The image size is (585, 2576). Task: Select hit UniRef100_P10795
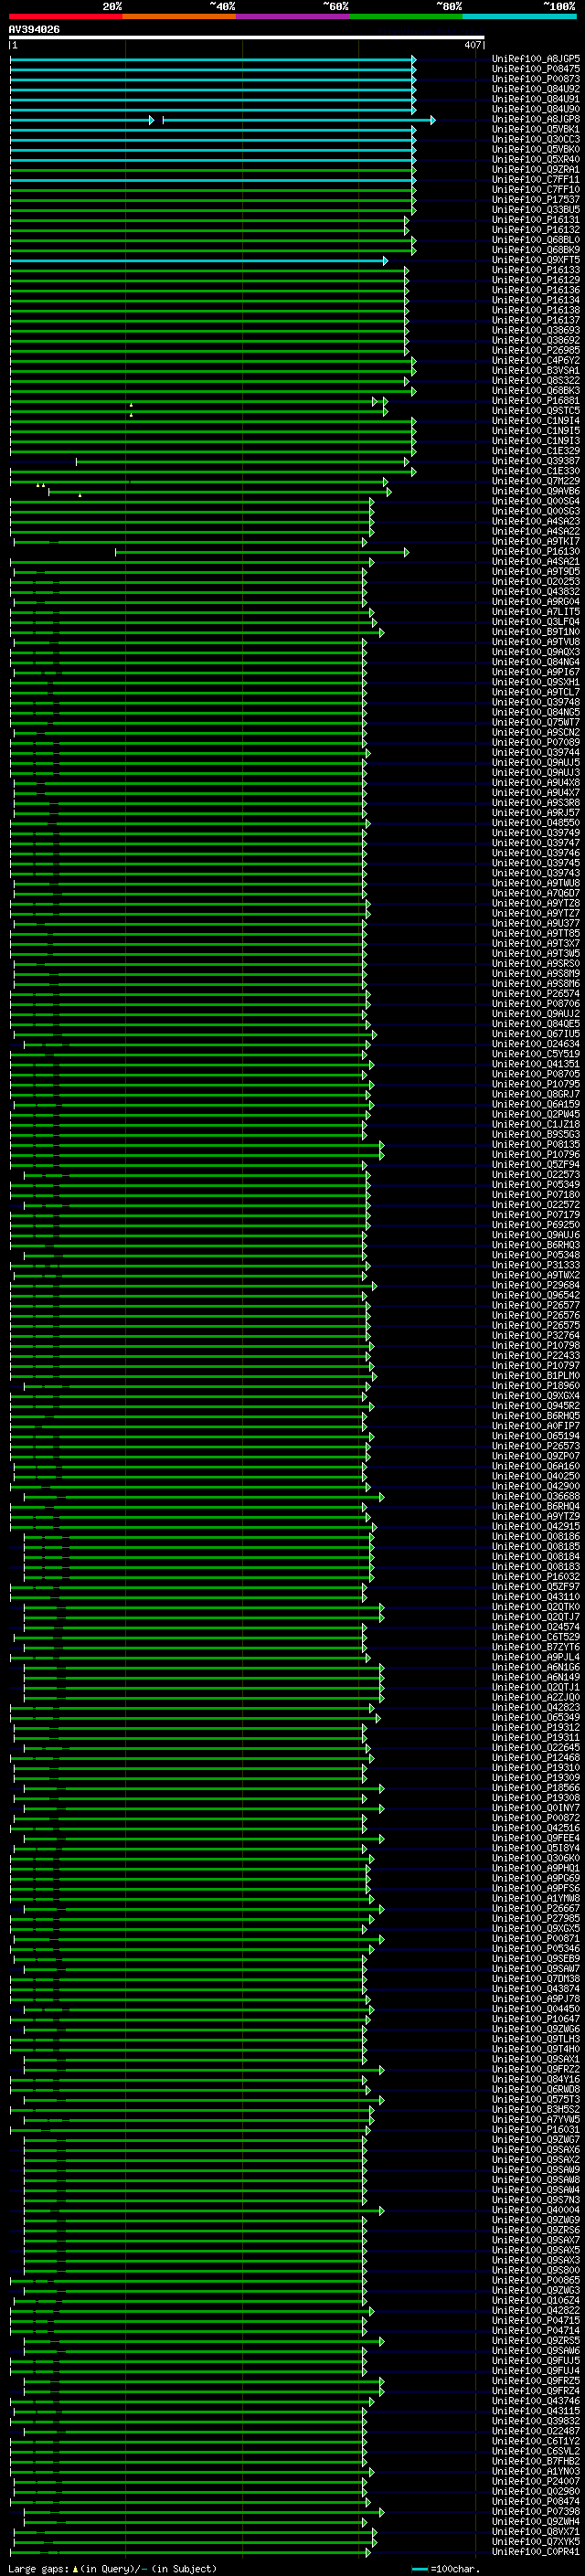point(536,1084)
